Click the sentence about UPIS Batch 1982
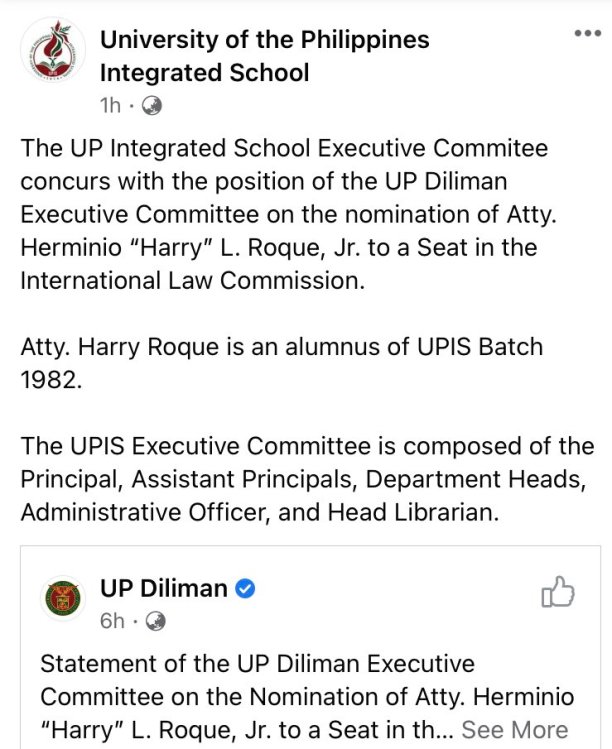The image size is (612, 749). pyautogui.click(x=281, y=363)
